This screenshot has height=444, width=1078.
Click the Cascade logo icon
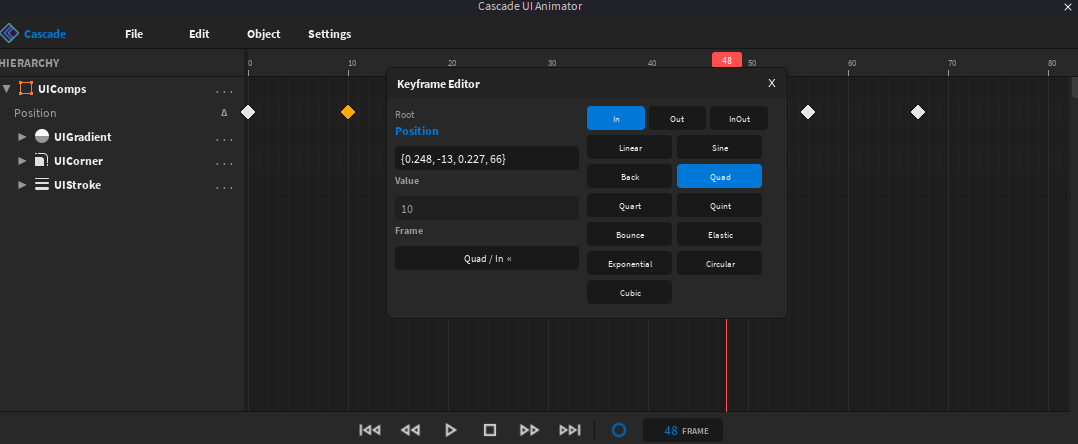click(x=10, y=34)
